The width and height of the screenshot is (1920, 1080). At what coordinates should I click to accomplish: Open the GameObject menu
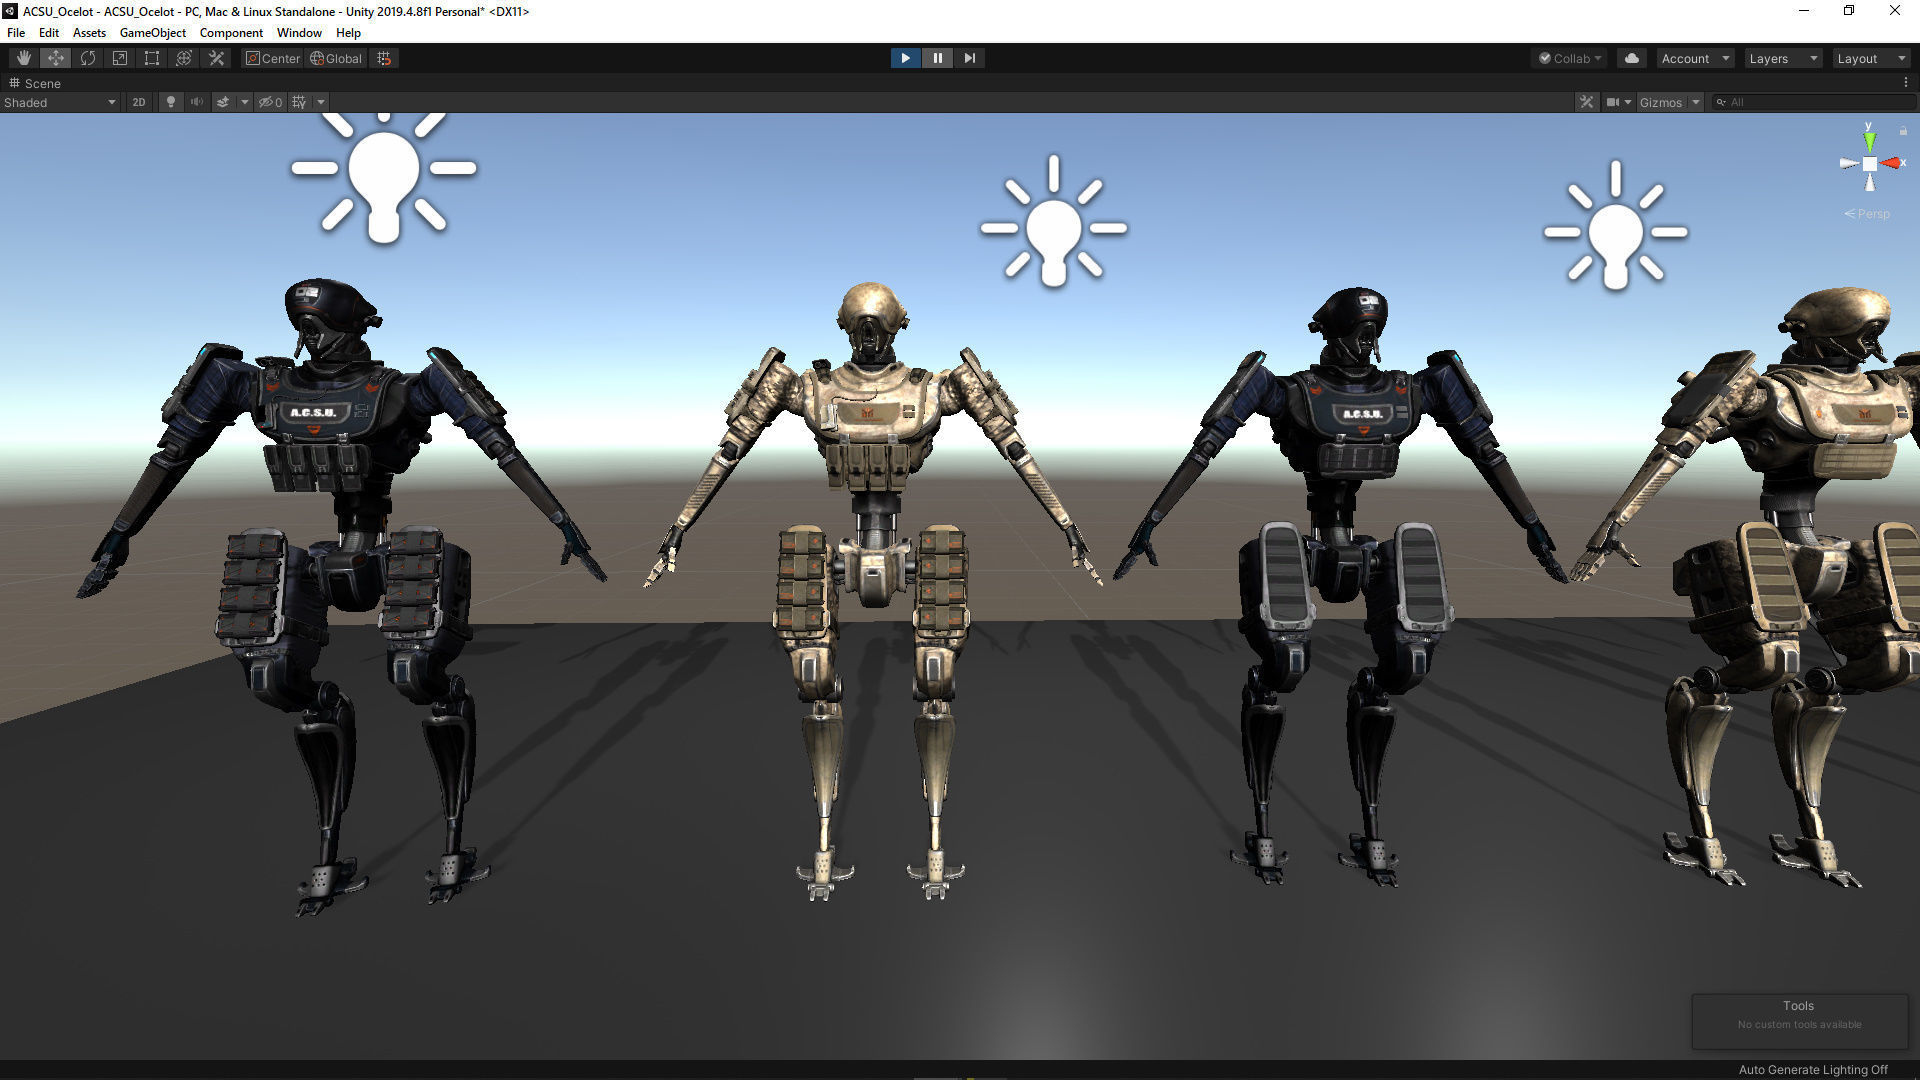coord(152,32)
